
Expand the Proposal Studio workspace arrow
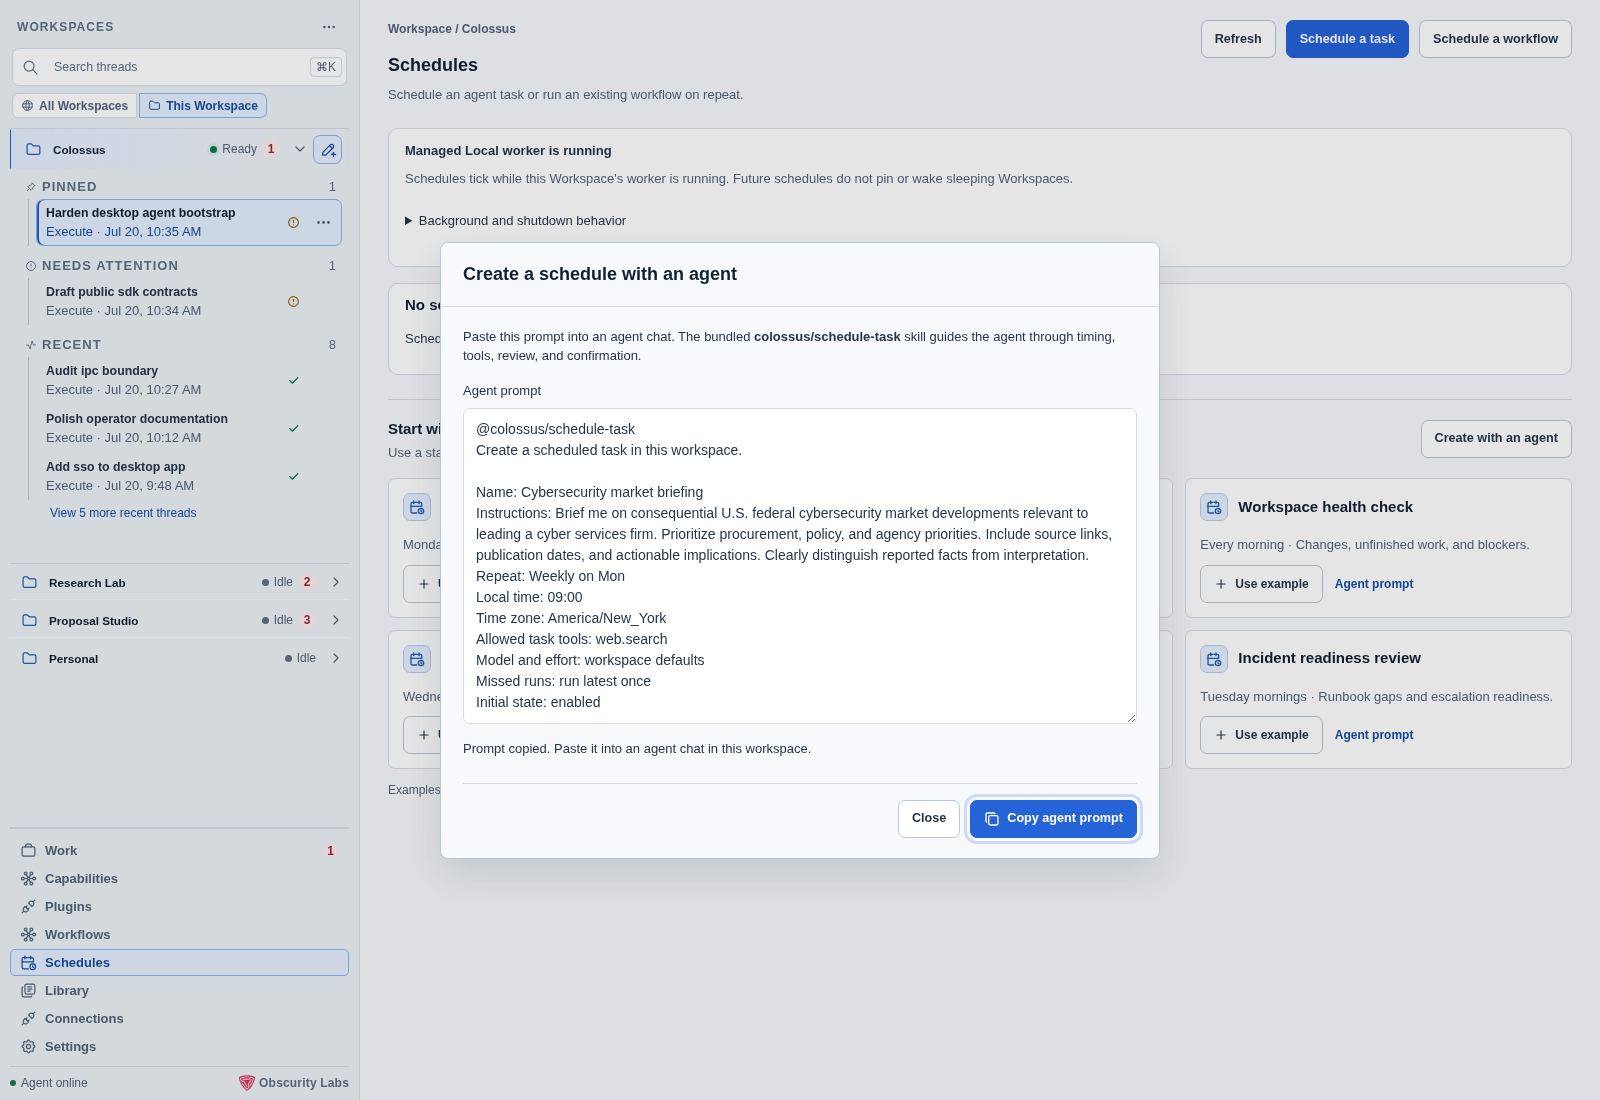(336, 620)
